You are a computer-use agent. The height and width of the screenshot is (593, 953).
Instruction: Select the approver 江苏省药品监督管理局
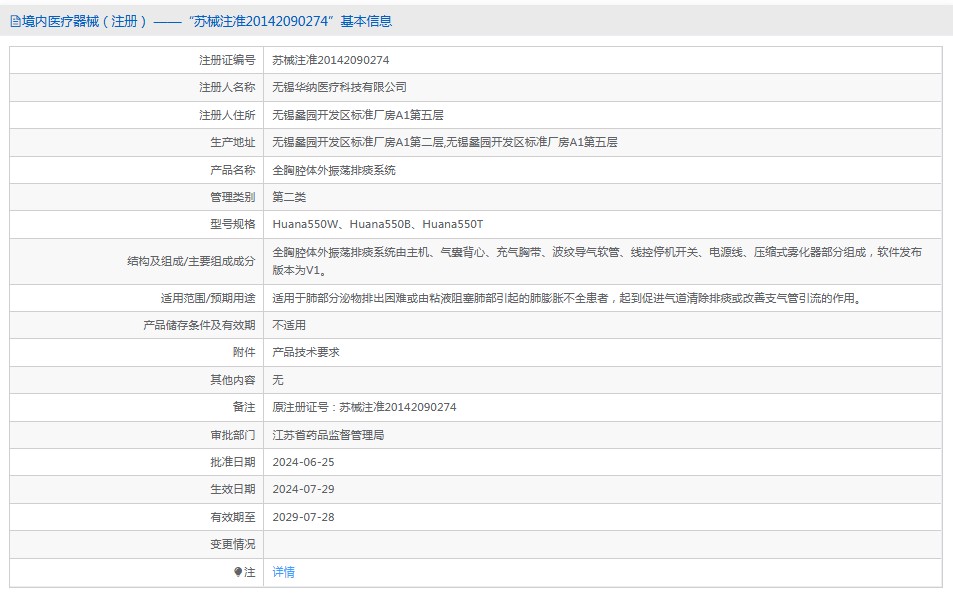pos(328,435)
